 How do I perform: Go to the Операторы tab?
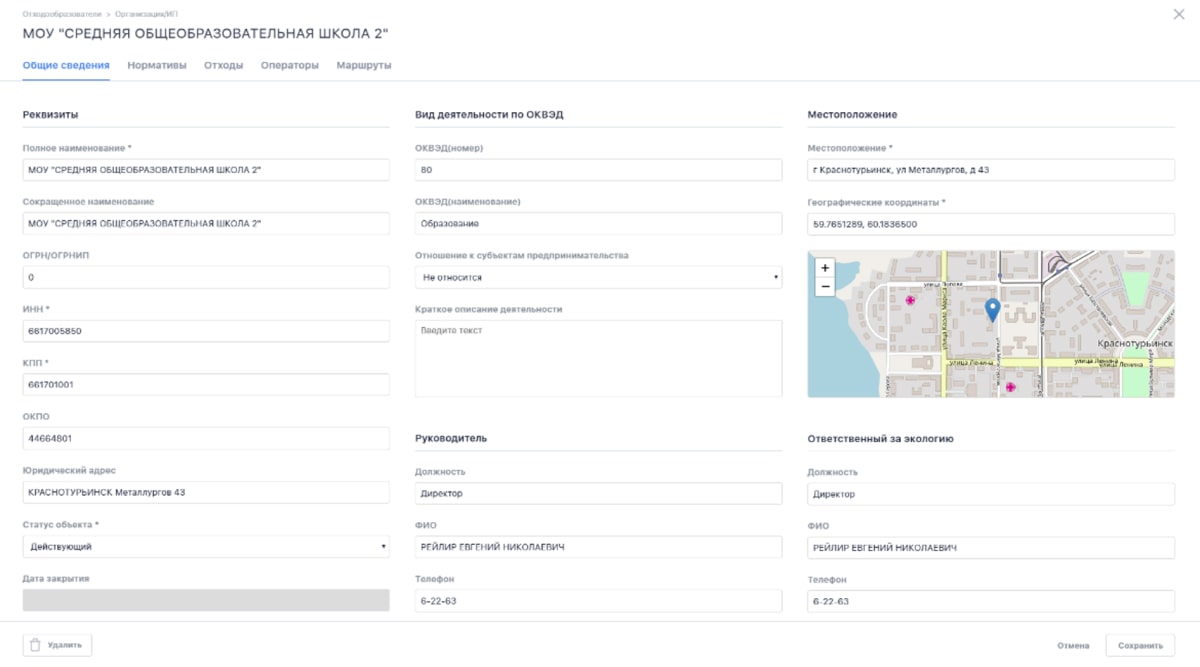(290, 65)
